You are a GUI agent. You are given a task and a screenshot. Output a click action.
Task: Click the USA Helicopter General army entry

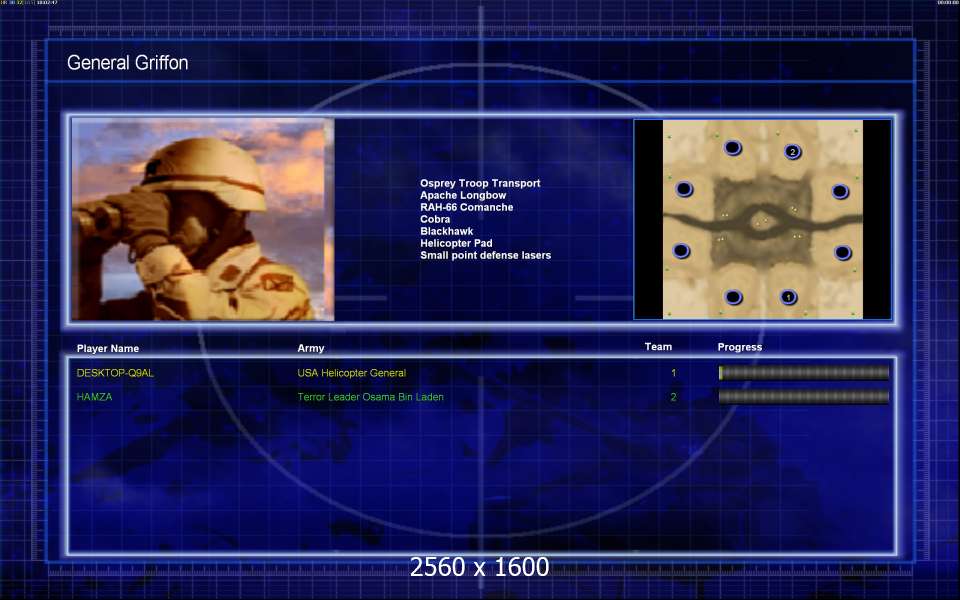pyautogui.click(x=351, y=373)
